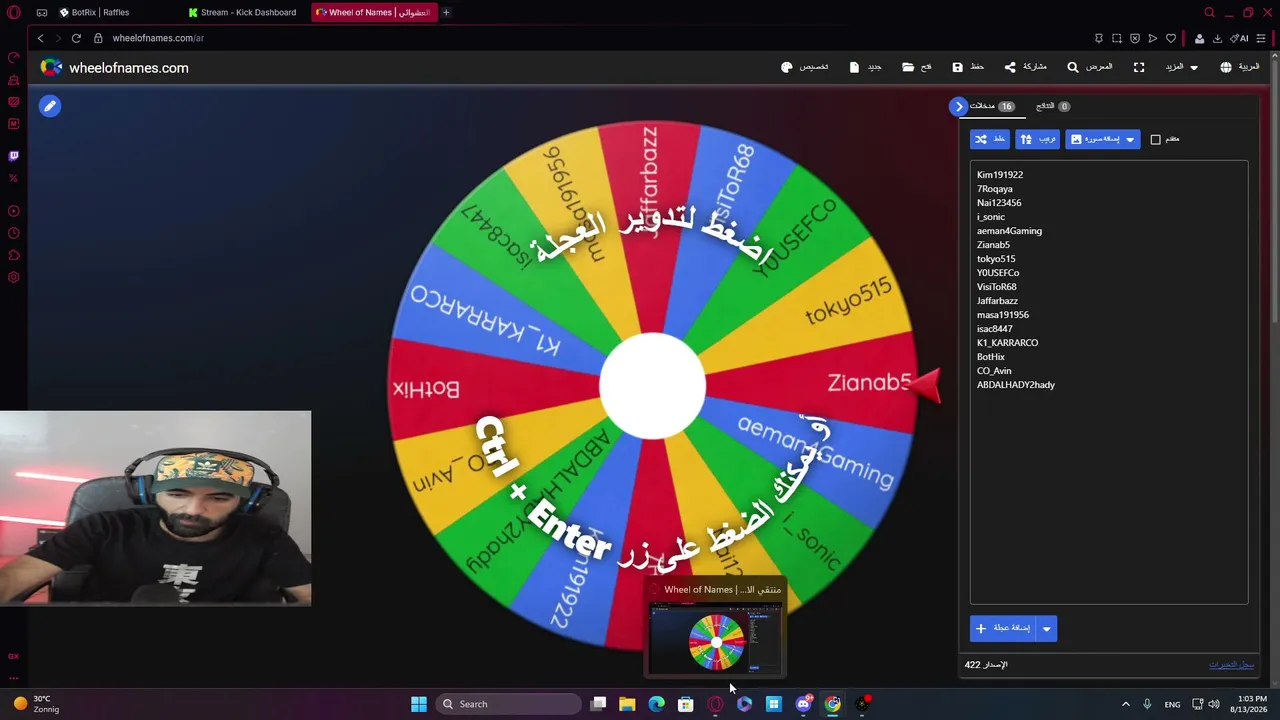Click the entry aeman4Gaming in the list
Viewport: 1280px width, 720px height.
(x=1009, y=231)
